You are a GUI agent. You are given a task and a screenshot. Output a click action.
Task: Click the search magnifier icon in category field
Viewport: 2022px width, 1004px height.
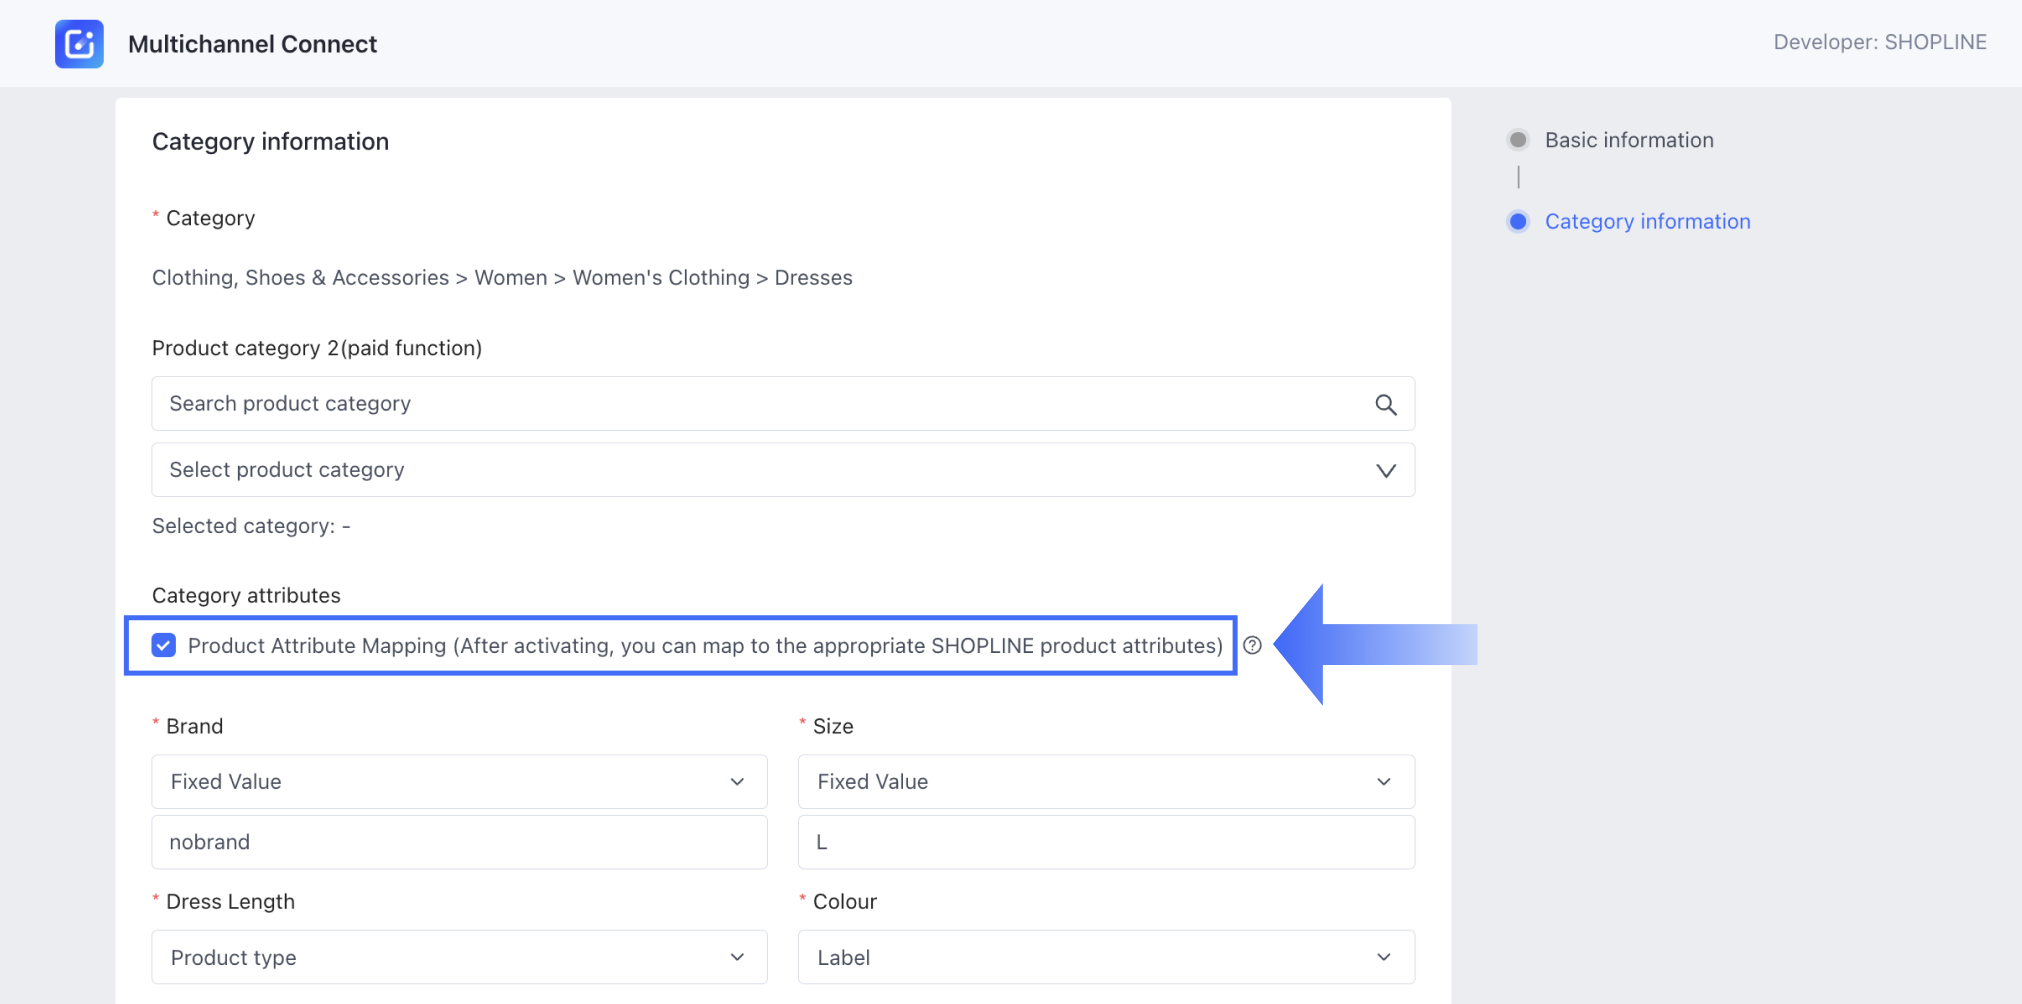(x=1385, y=404)
